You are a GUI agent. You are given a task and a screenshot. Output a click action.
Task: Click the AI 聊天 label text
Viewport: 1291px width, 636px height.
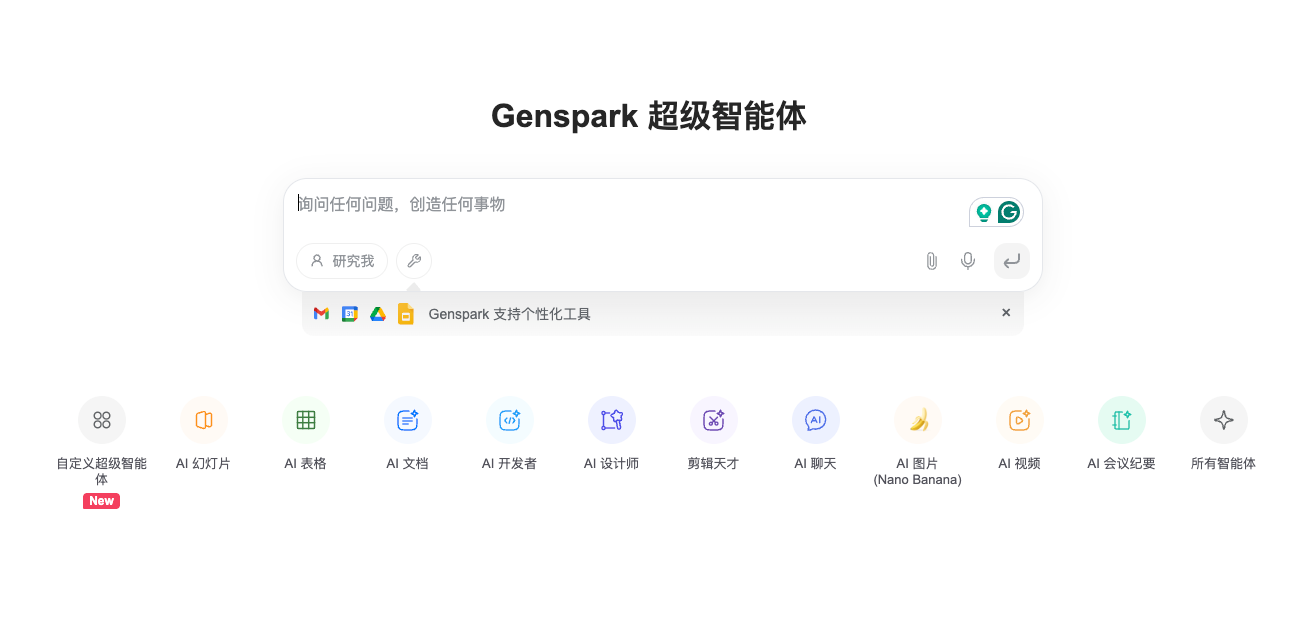(x=816, y=464)
